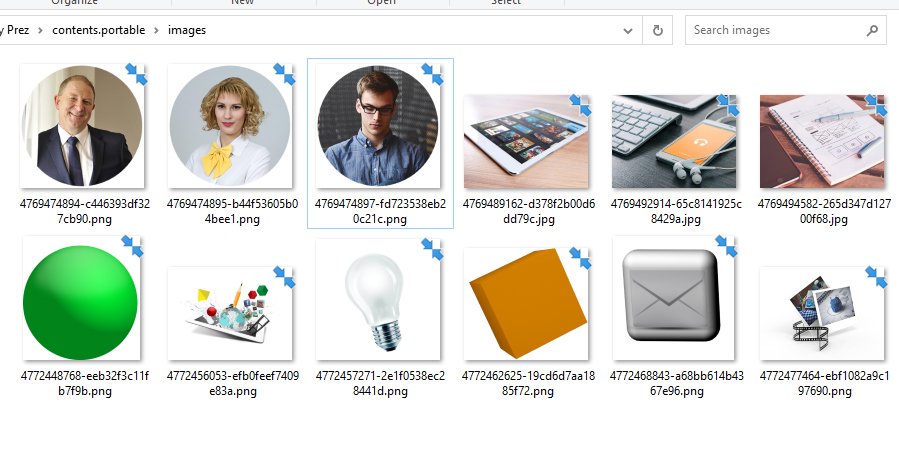
Task: Expand chevron between contents.portable and images
Action: pos(156,30)
